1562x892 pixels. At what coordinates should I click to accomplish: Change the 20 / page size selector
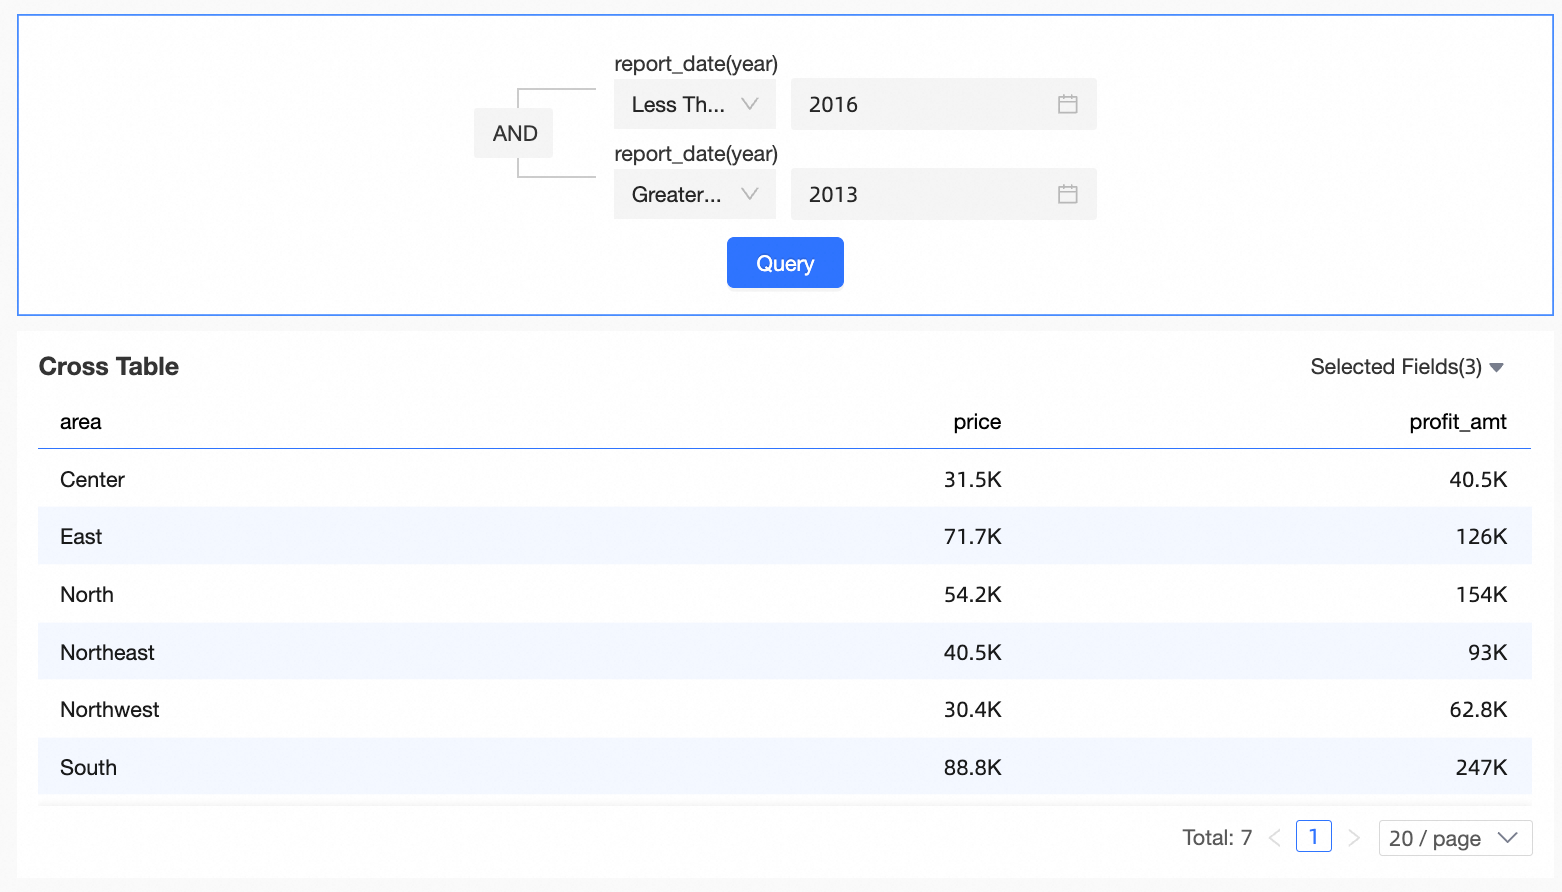pos(1454,838)
